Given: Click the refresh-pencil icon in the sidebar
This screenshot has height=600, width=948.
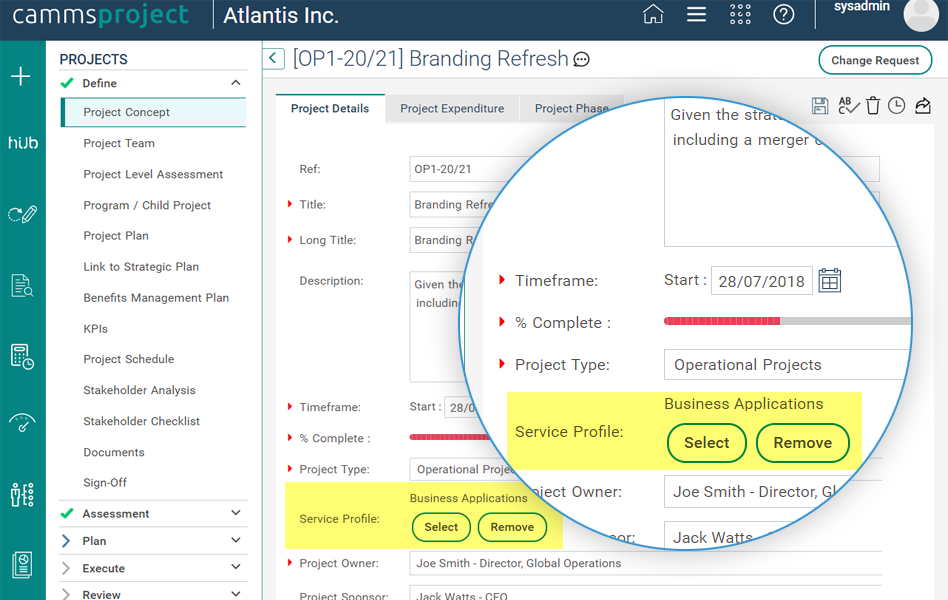Looking at the screenshot, I should tap(22, 214).
